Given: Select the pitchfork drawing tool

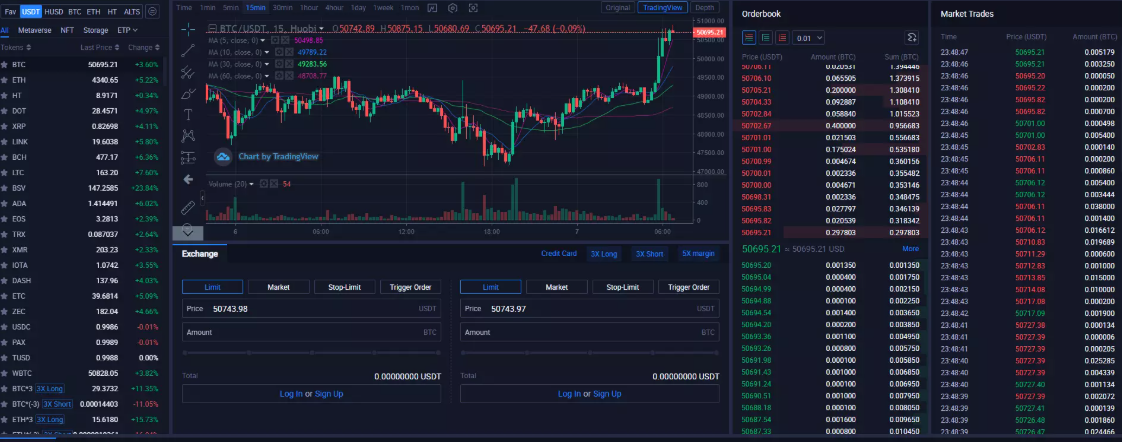Looking at the screenshot, I should point(188,72).
